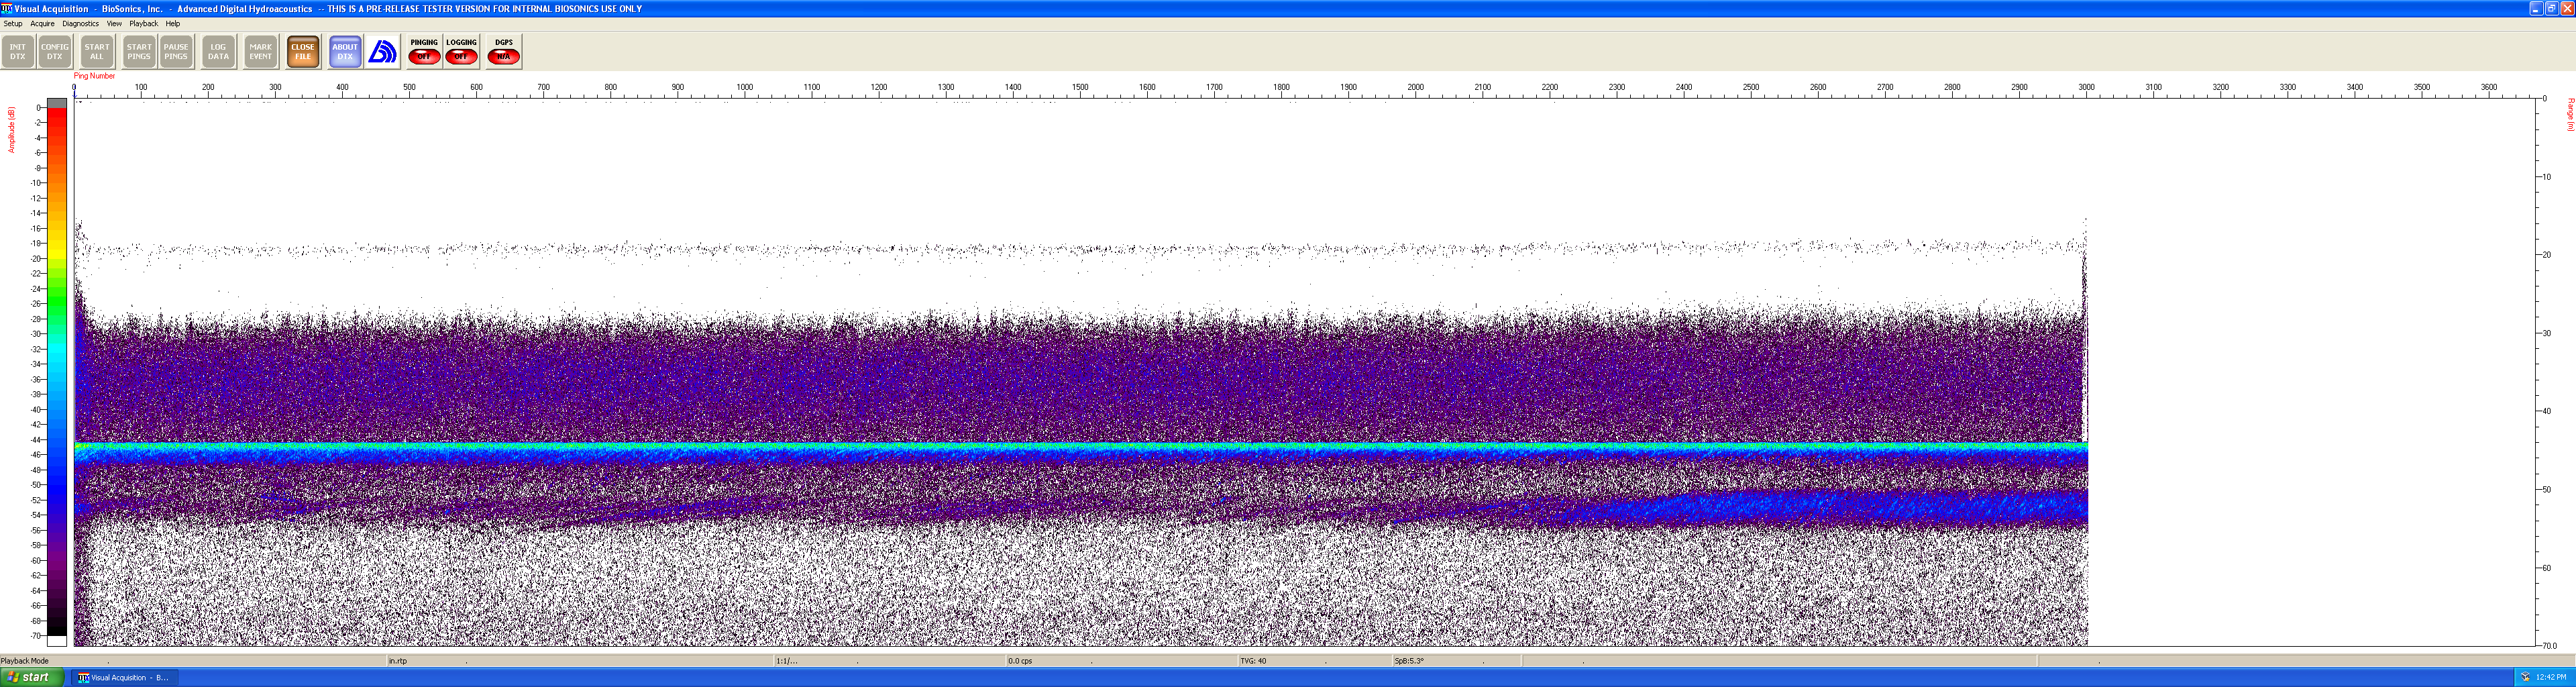Click the amplitude dB color scale bar
2576x687 pixels.
57,372
